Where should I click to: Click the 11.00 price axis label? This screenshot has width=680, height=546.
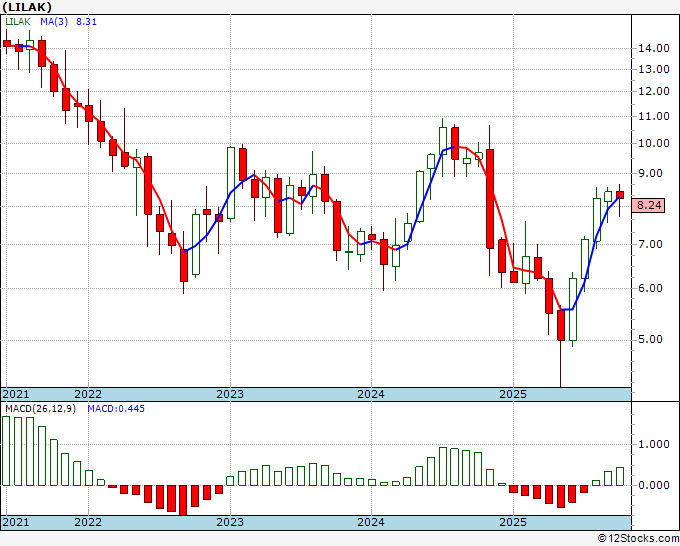[654, 116]
